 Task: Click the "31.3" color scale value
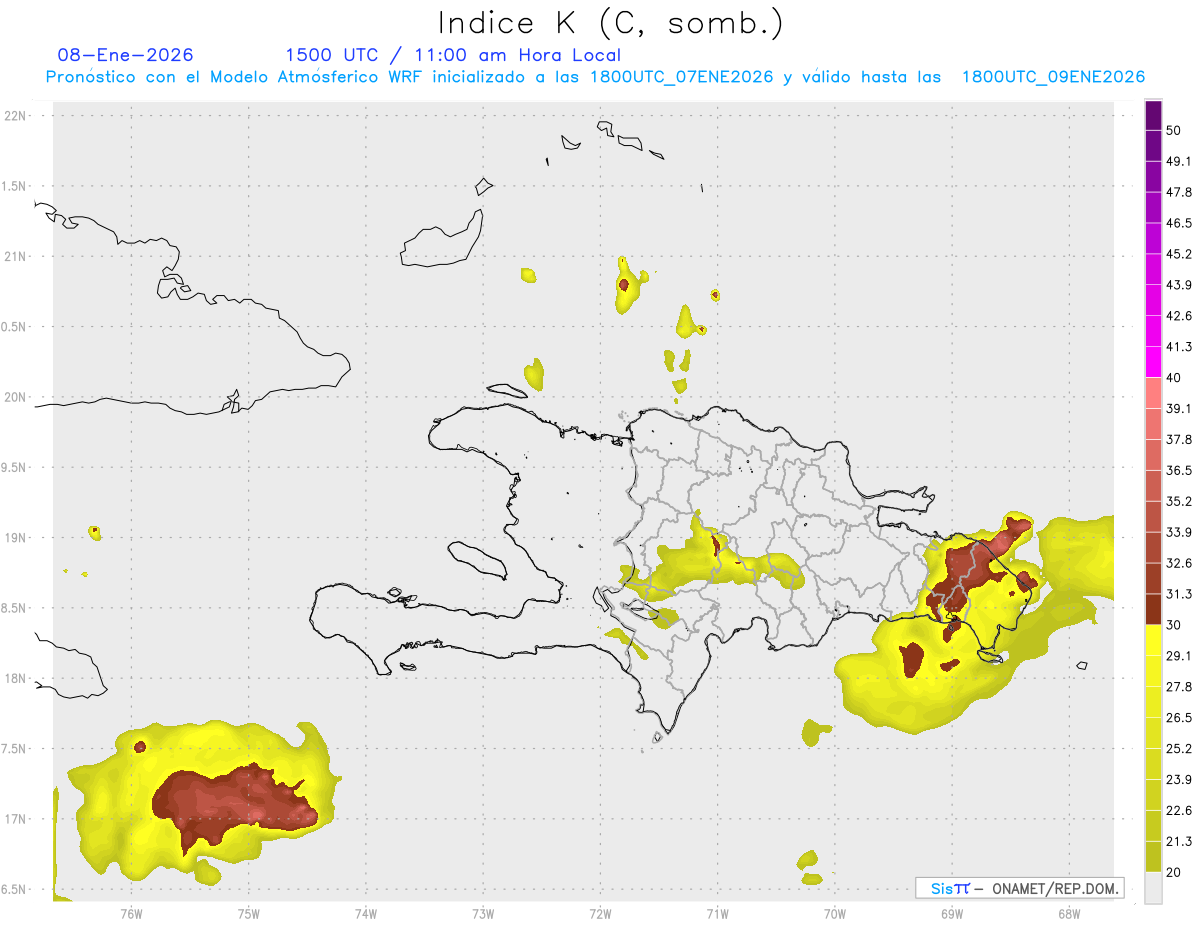pos(1180,594)
